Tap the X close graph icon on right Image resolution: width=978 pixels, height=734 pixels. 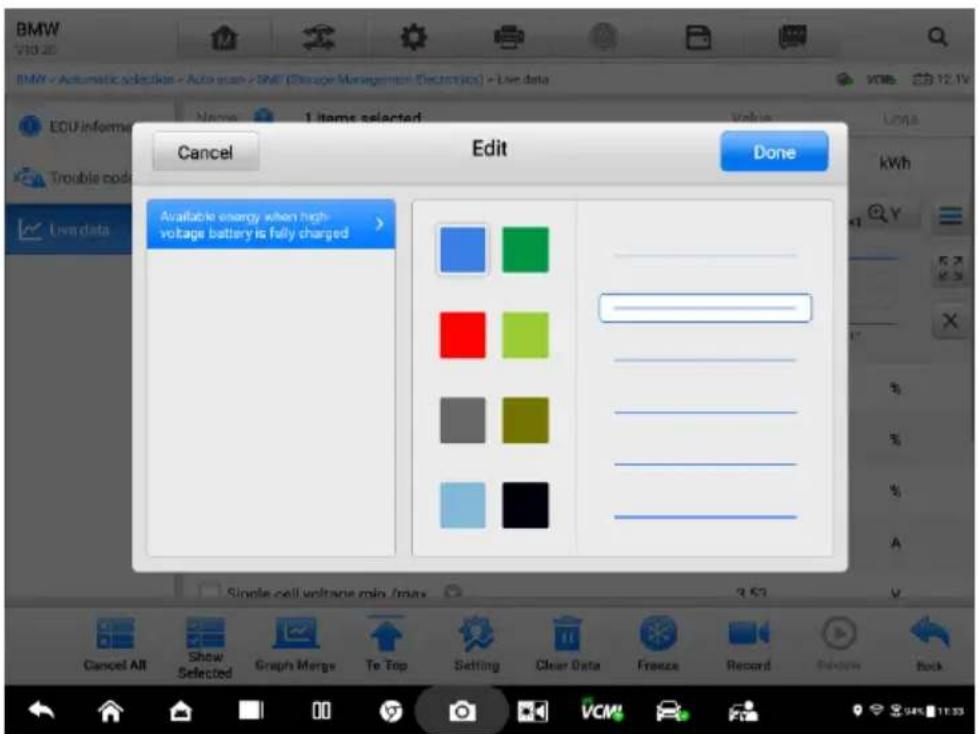tap(950, 321)
